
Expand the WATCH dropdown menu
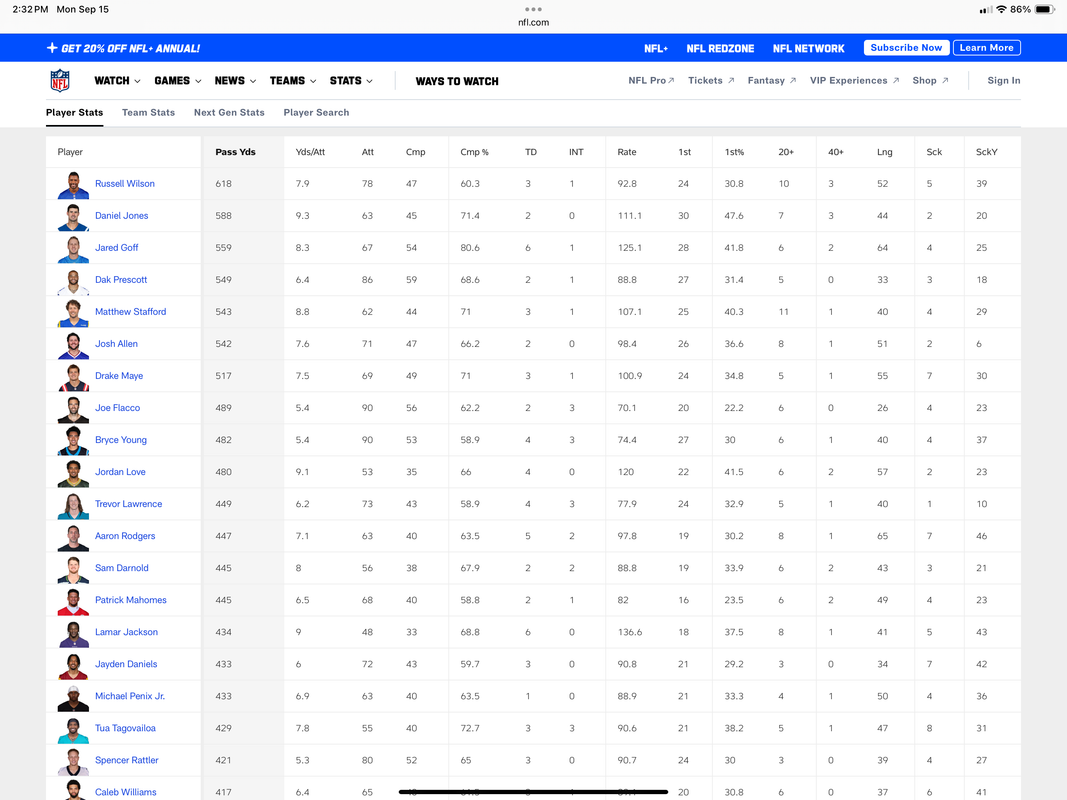pyautogui.click(x=117, y=80)
